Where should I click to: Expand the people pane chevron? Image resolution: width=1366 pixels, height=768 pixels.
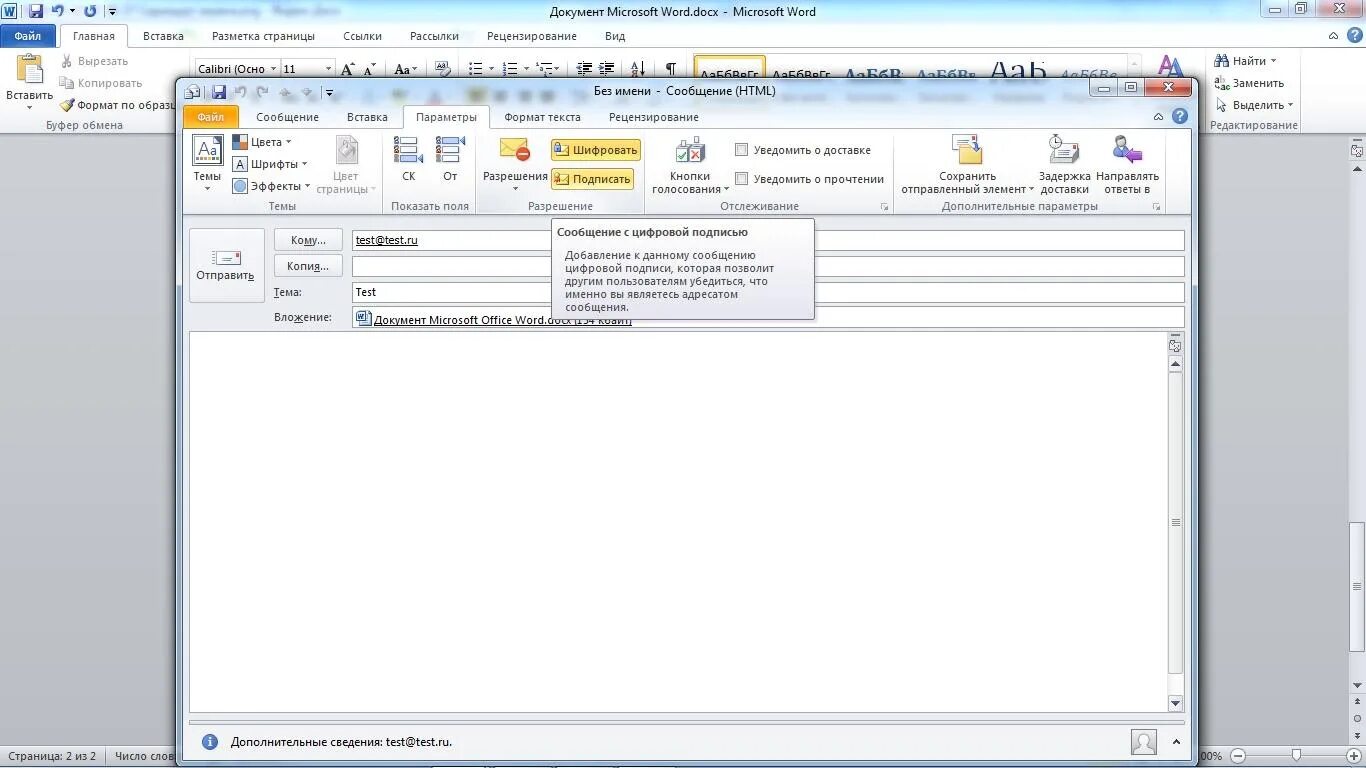(x=1176, y=742)
